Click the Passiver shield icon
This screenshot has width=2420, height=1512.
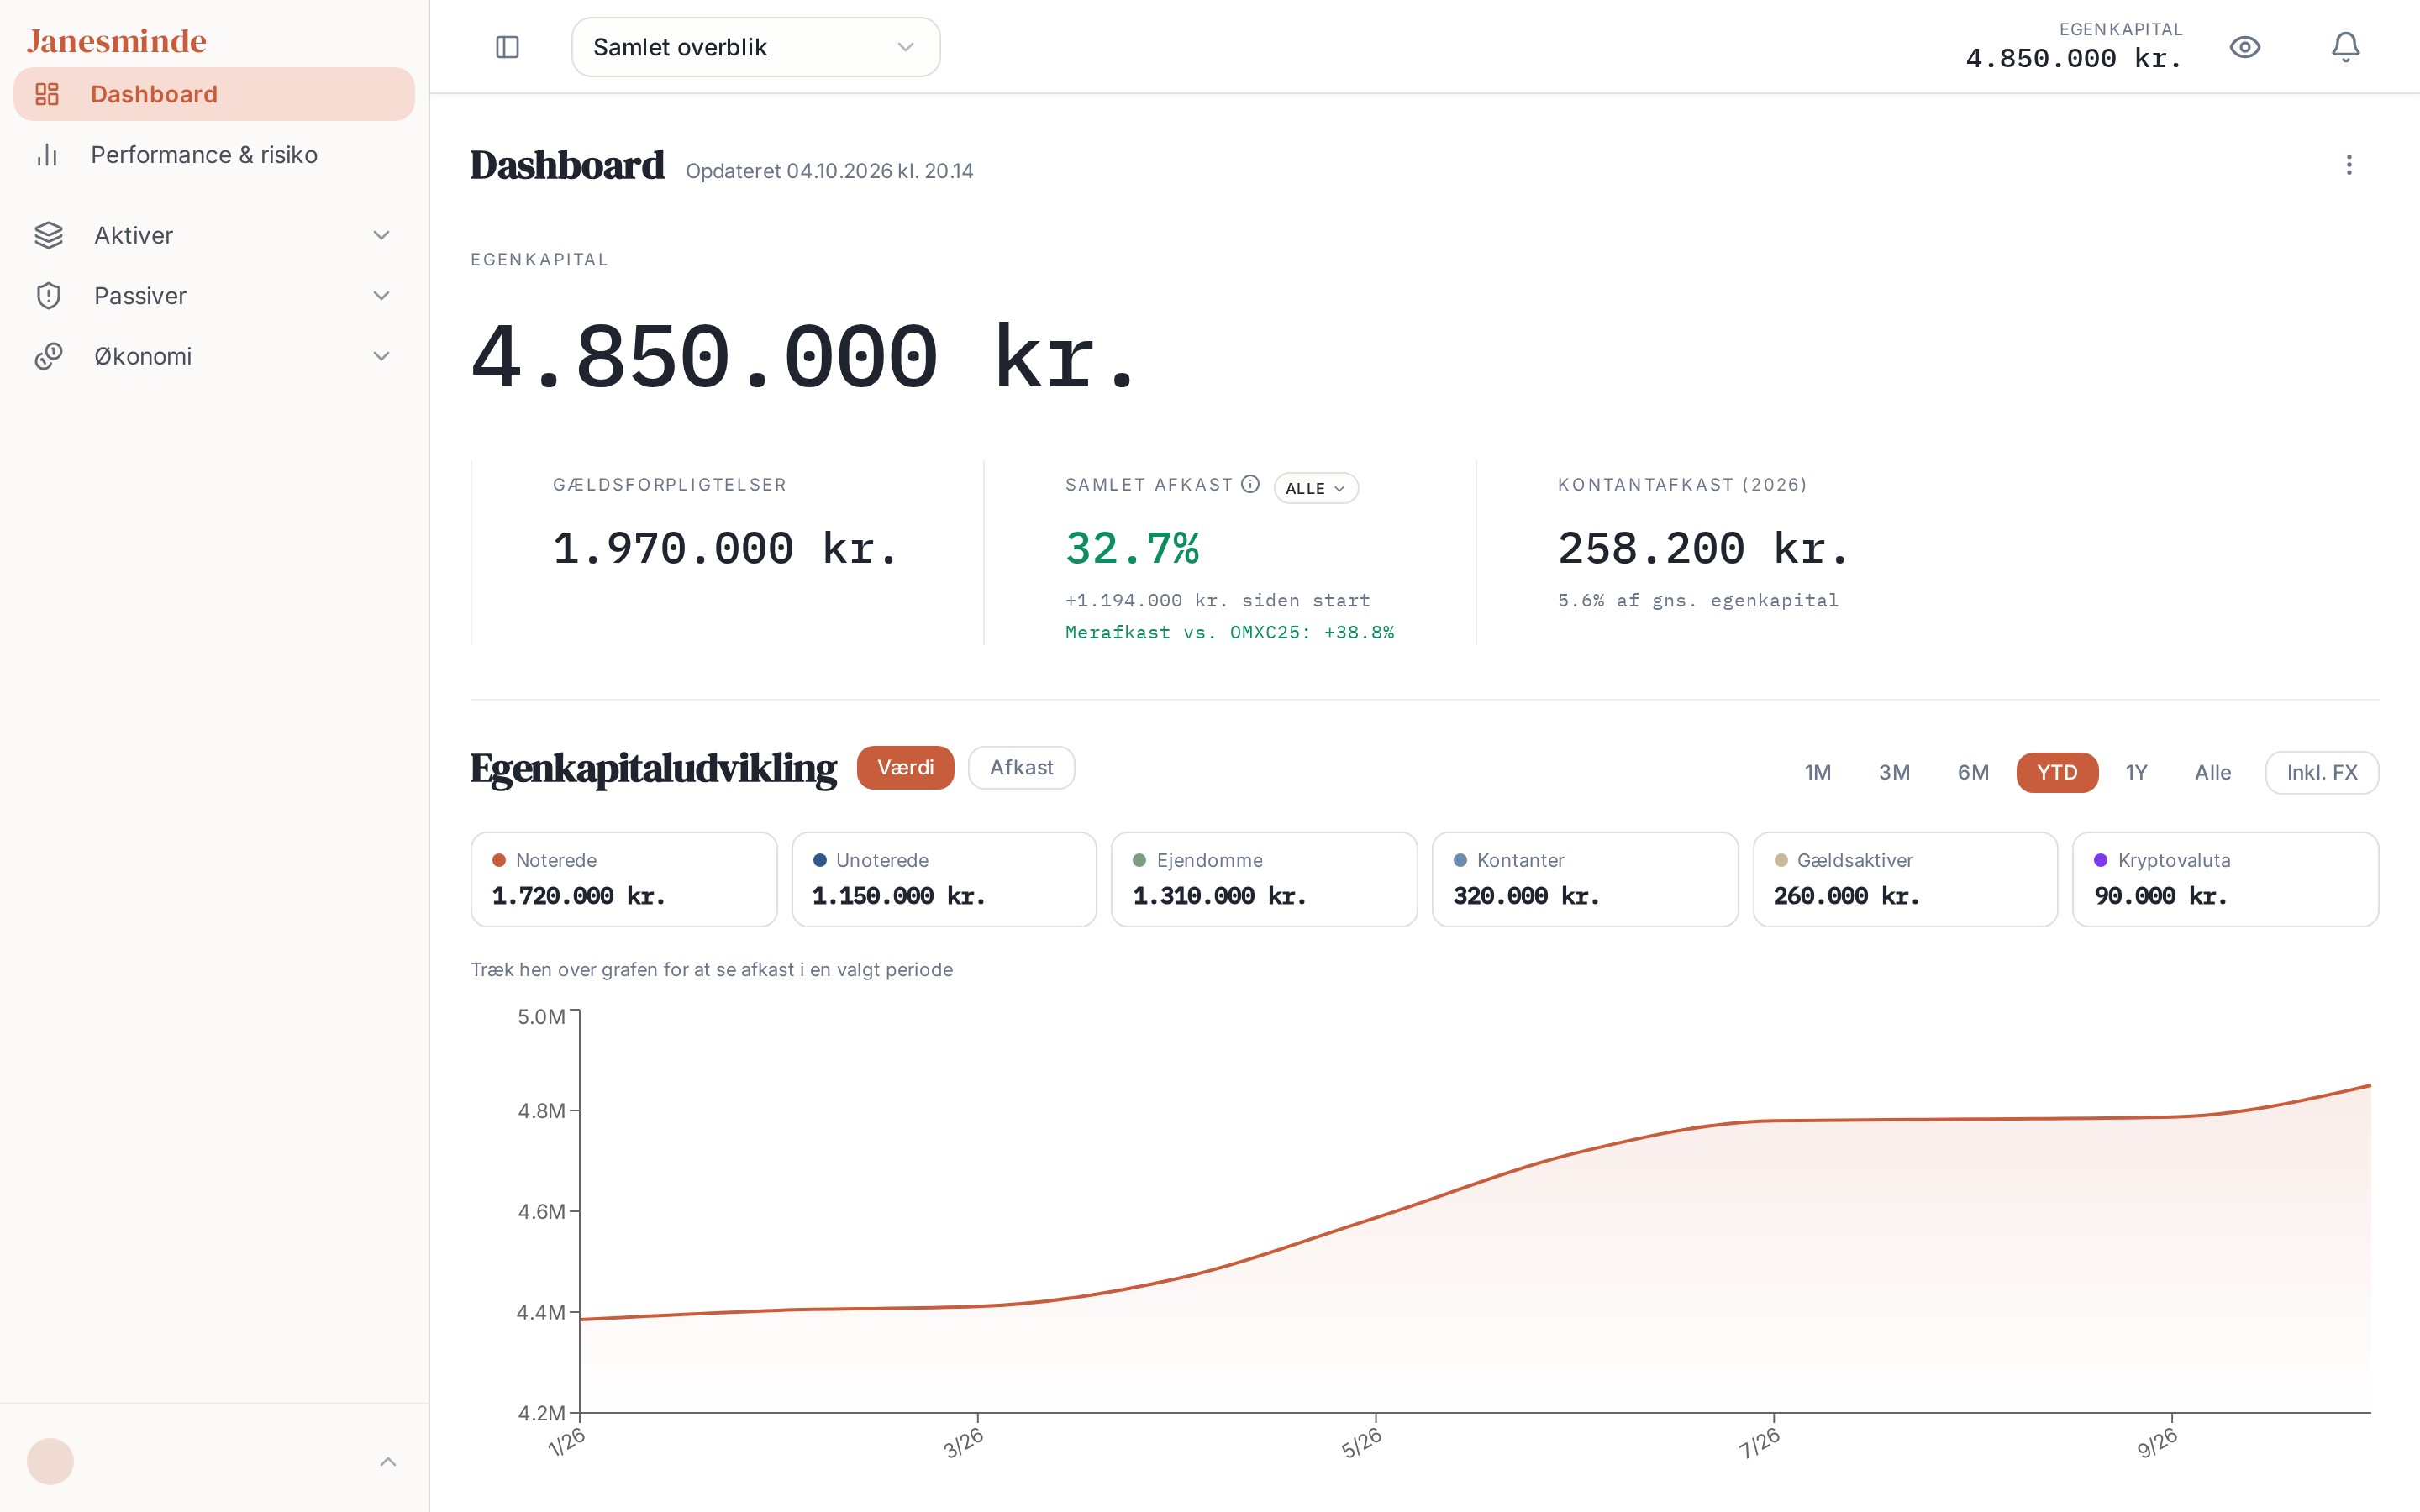point(48,296)
